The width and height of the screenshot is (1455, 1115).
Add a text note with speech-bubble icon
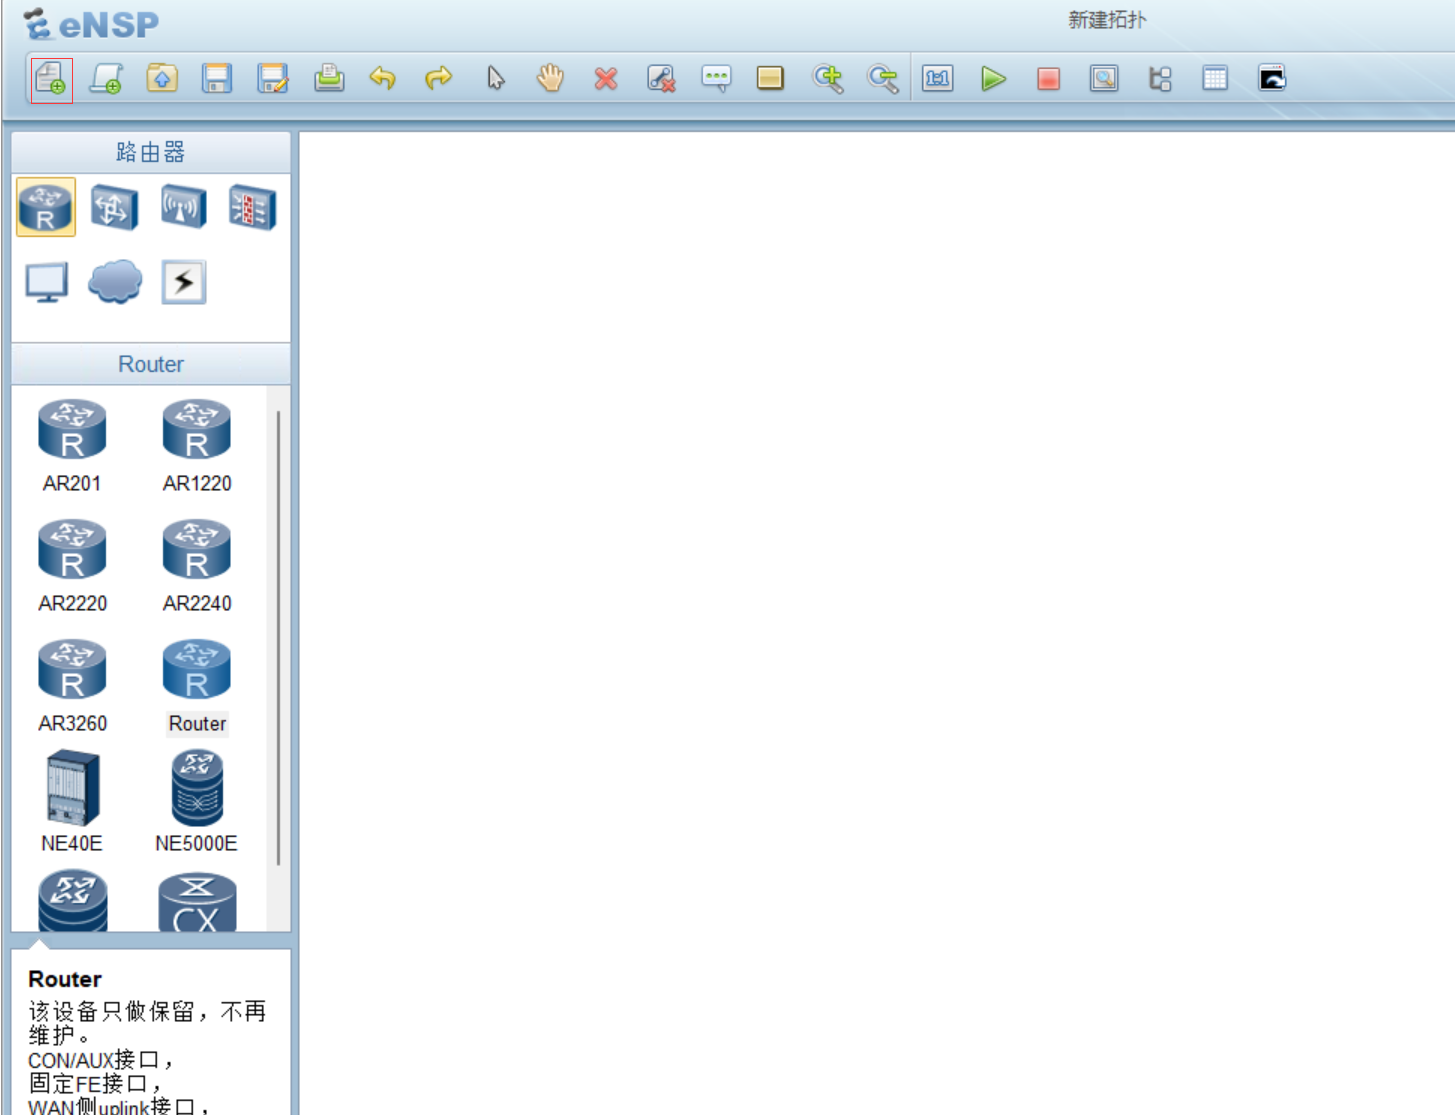[716, 79]
